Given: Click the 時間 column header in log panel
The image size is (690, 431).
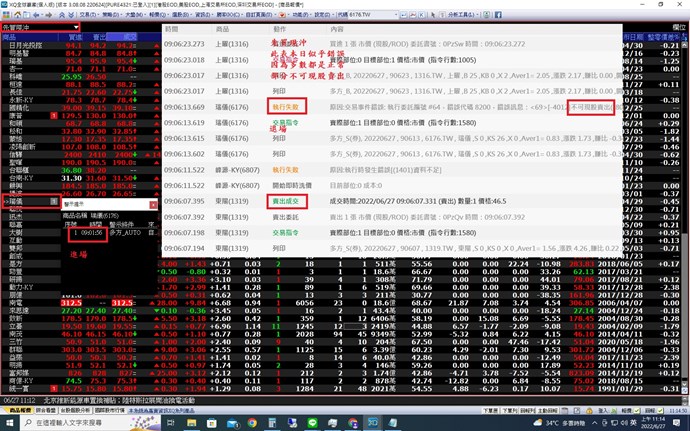Looking at the screenshot, I should 171,31.
